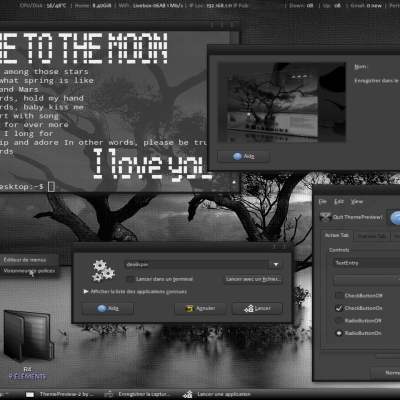
Task: Tick the CheckButtonOff checkbox
Action: point(339,296)
